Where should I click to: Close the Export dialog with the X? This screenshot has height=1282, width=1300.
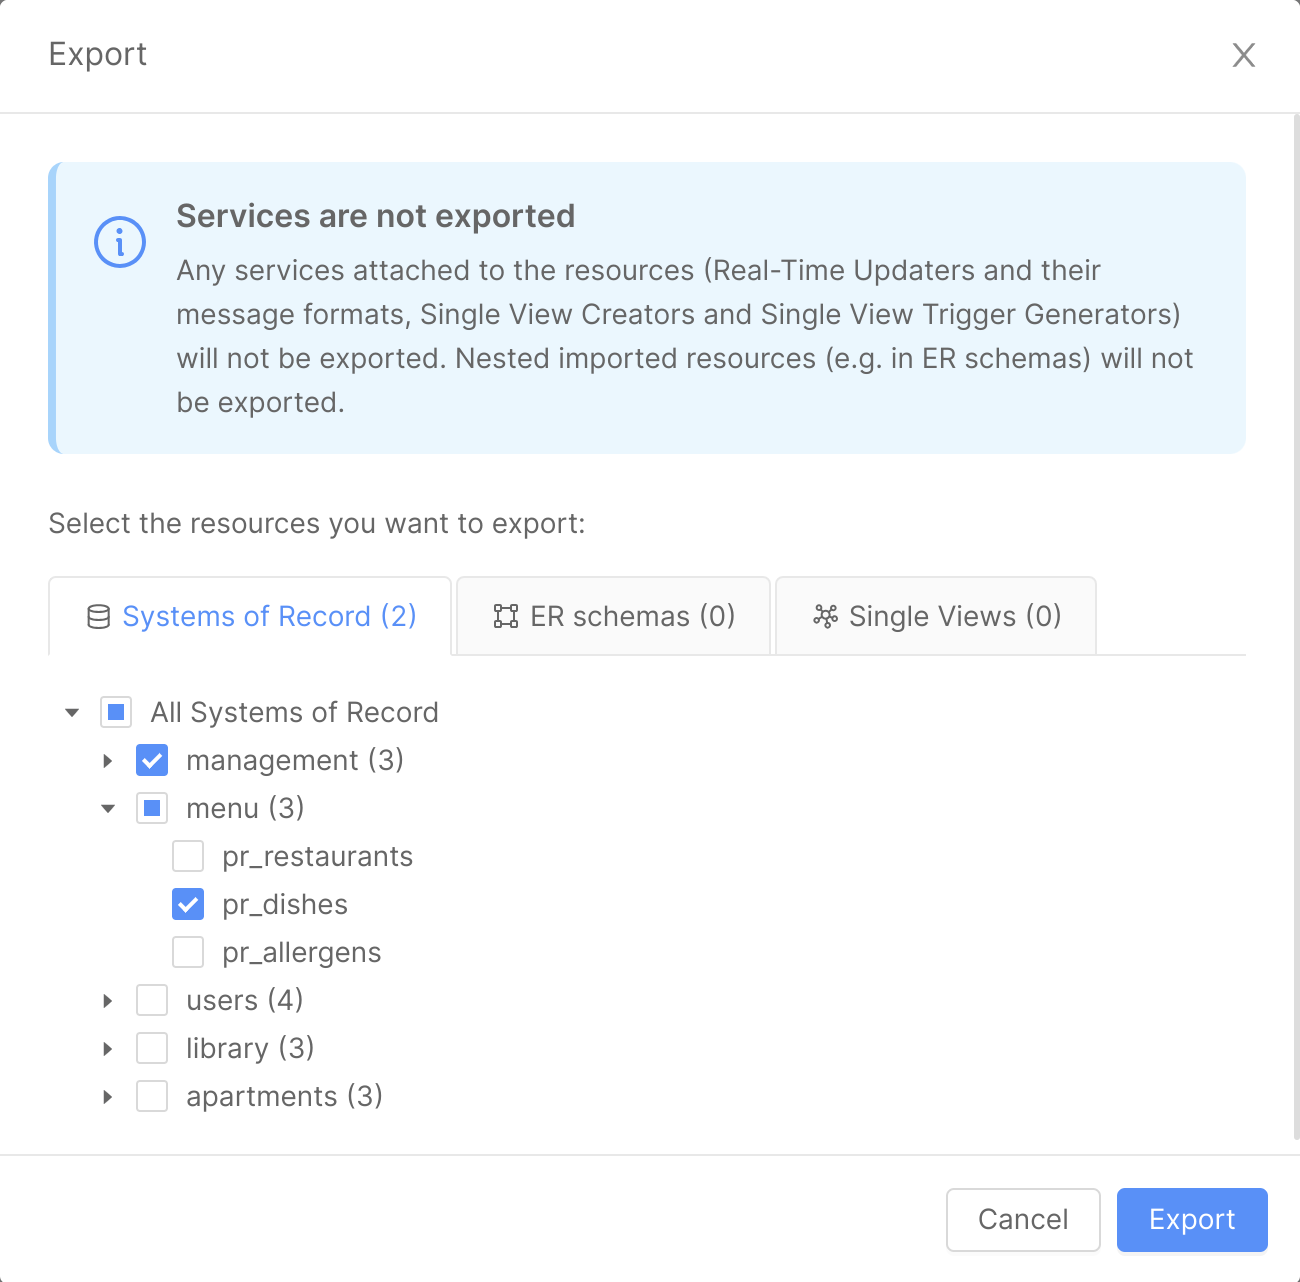[x=1243, y=55]
